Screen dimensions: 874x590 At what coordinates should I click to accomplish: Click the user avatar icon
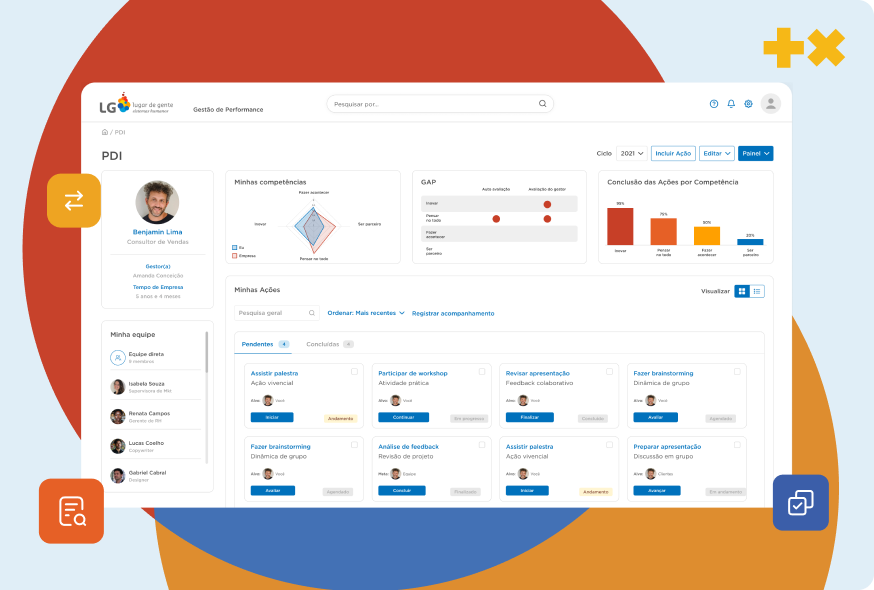(770, 104)
